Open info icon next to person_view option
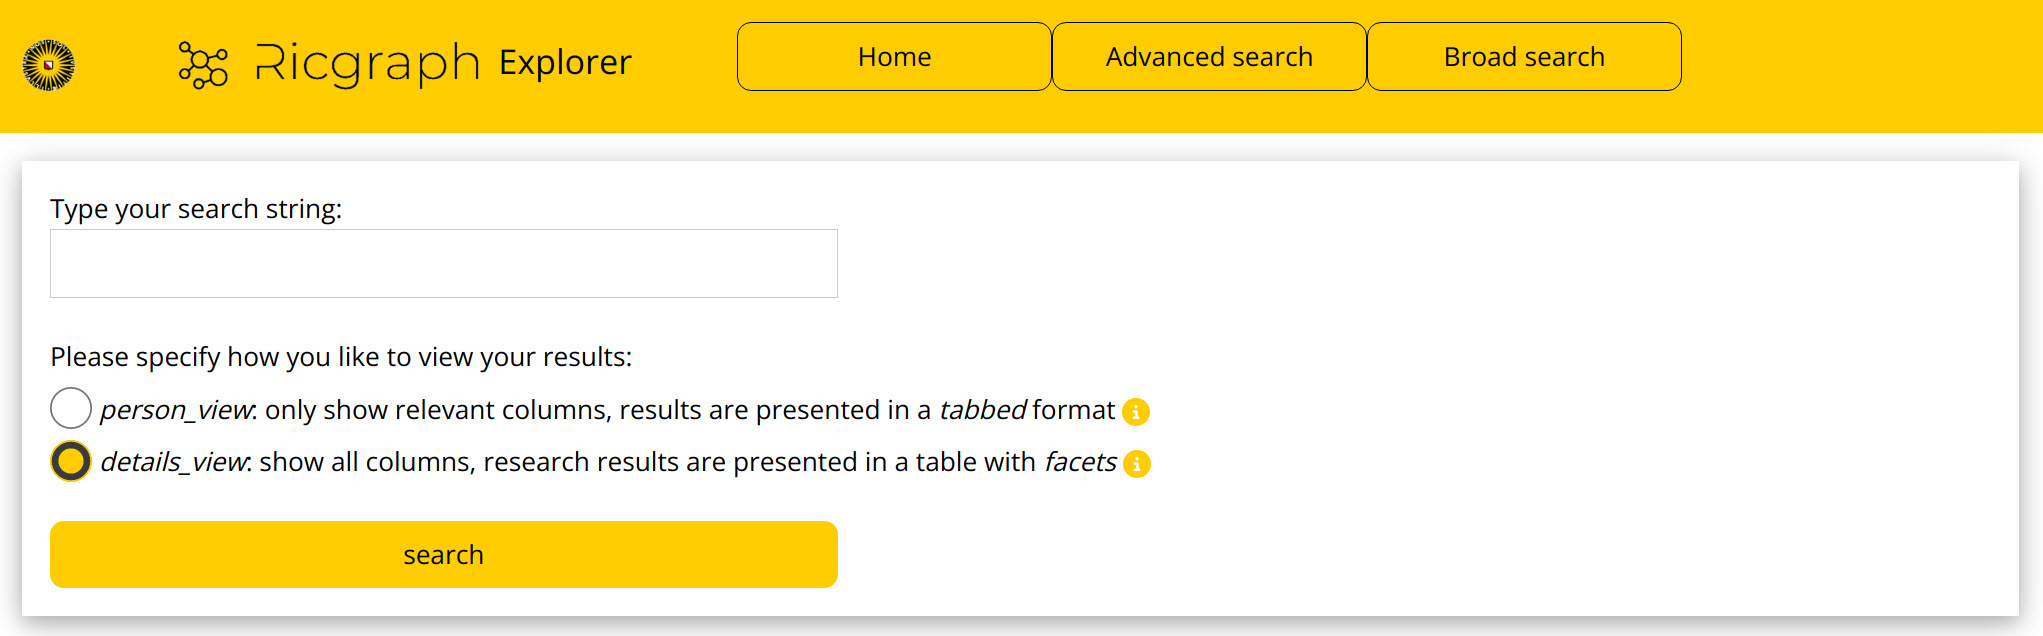 coord(1136,412)
